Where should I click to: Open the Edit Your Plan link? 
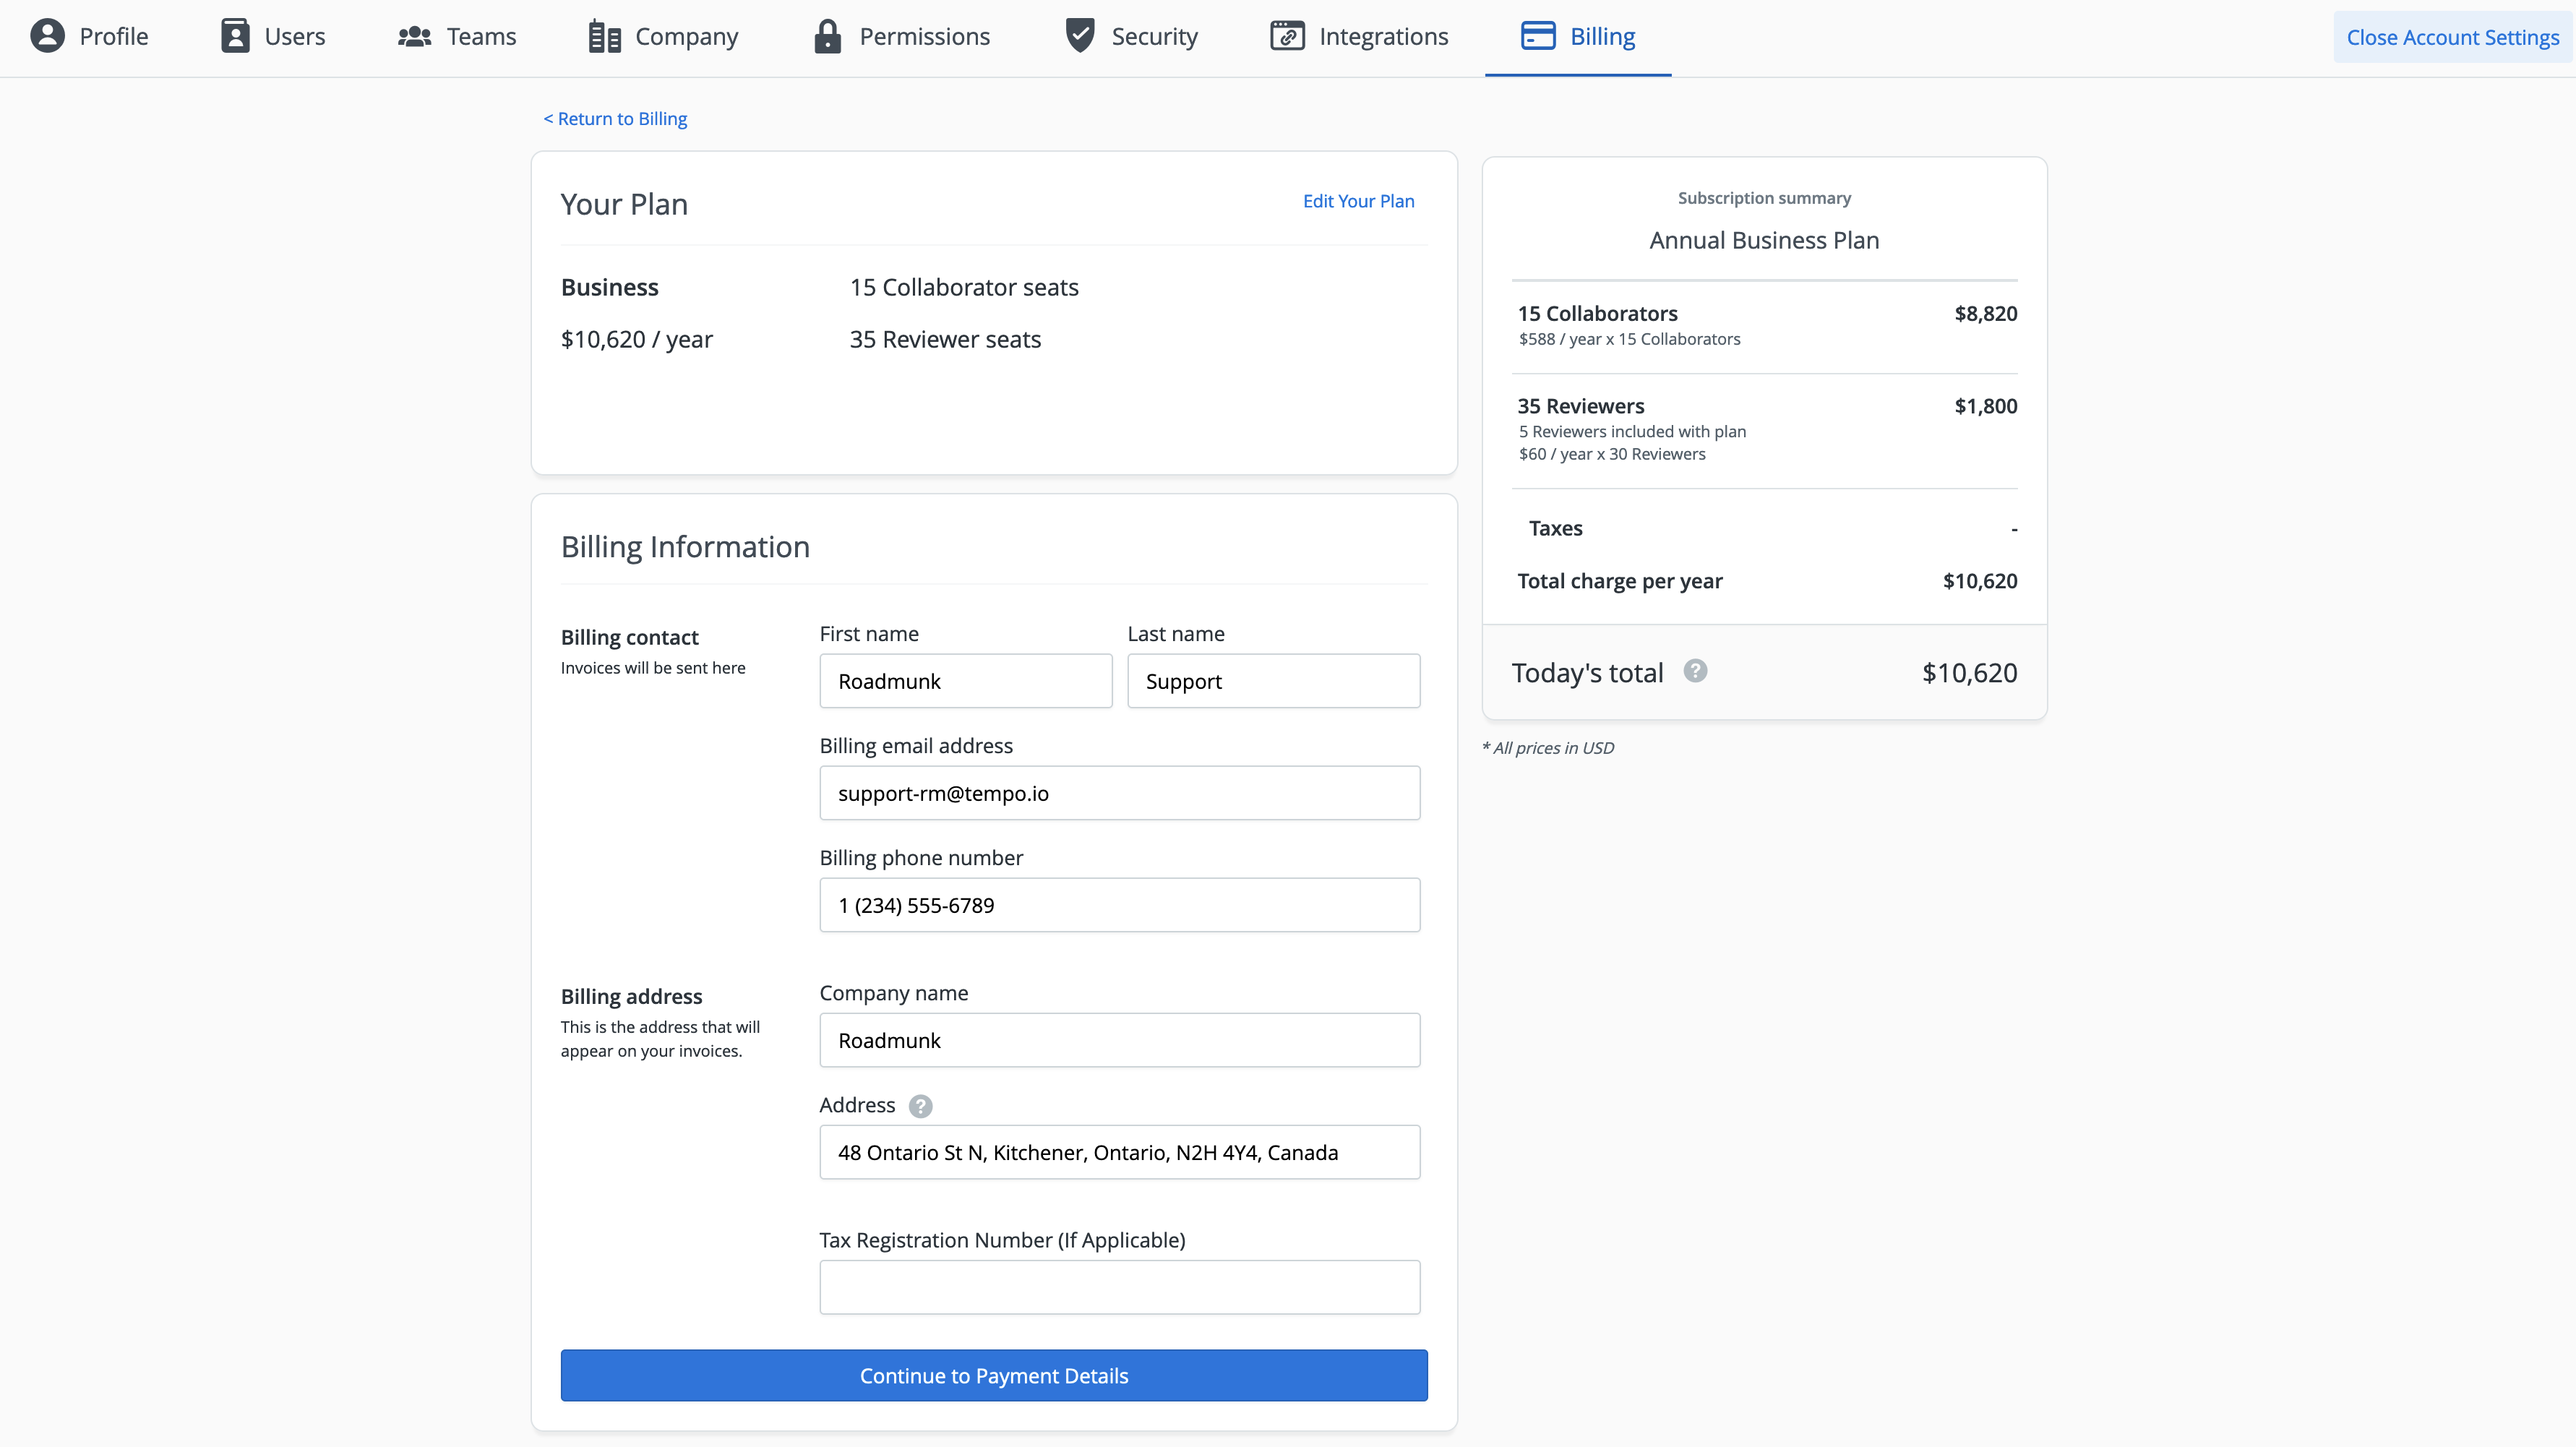coord(1358,201)
